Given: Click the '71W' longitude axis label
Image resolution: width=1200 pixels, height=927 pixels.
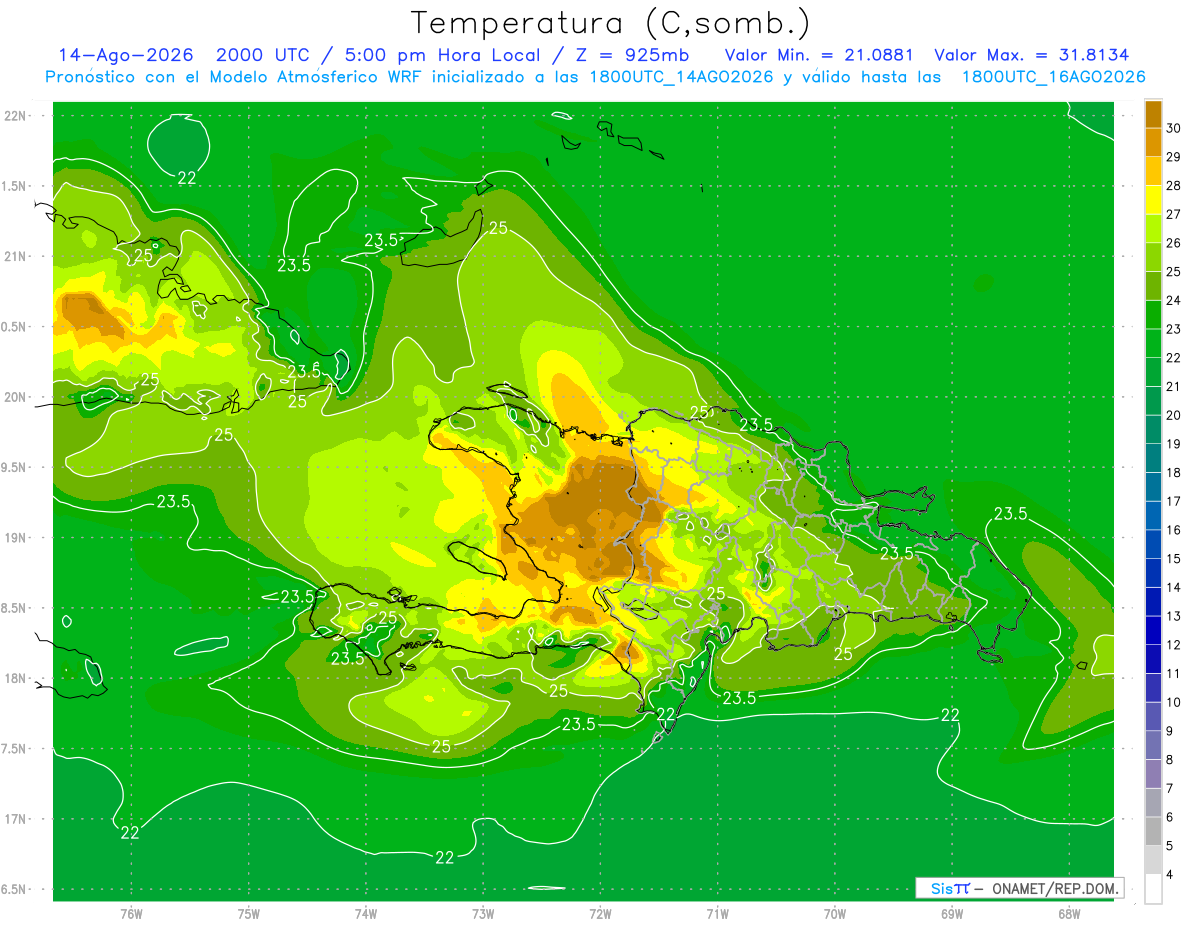Looking at the screenshot, I should click(717, 913).
